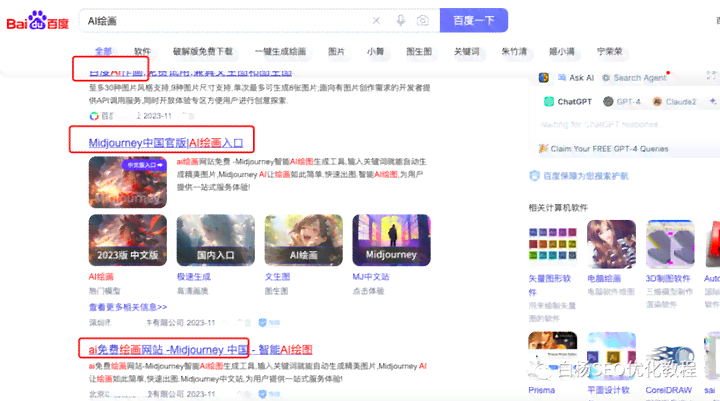Open 电脑绘画 software icon
720x401 pixels.
(x=611, y=244)
